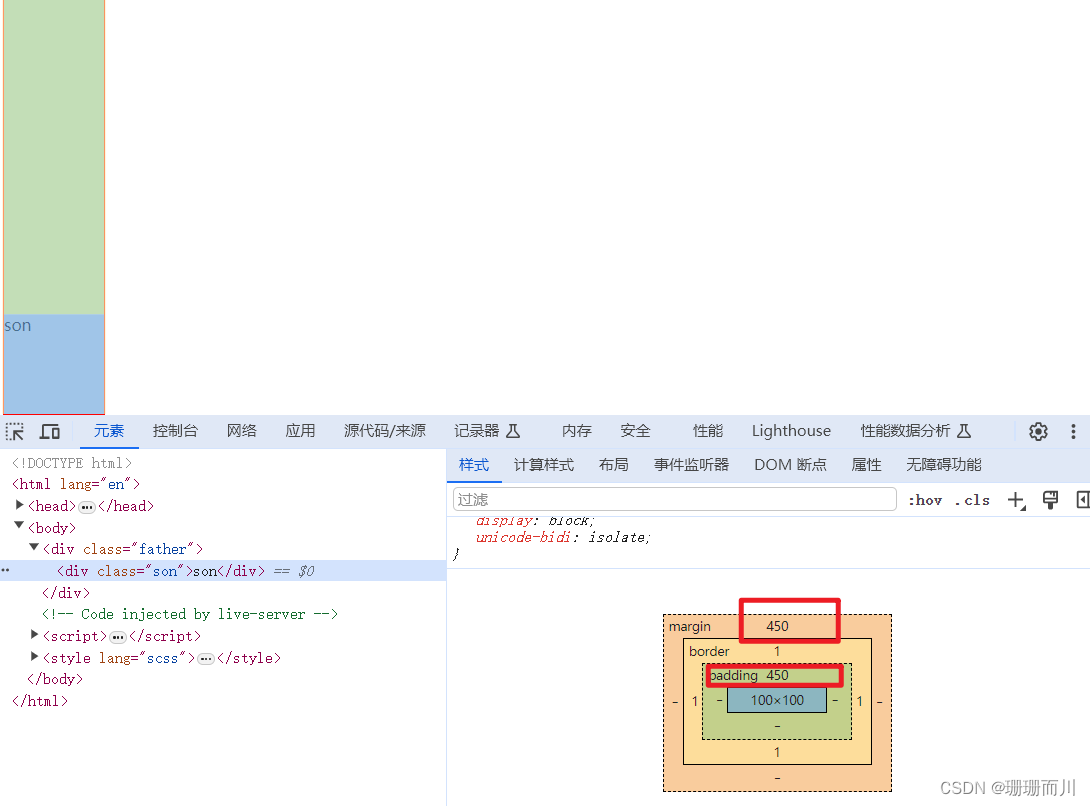The height and width of the screenshot is (806, 1090).
Task: Open DevTools settings gear
Action: click(x=1037, y=431)
